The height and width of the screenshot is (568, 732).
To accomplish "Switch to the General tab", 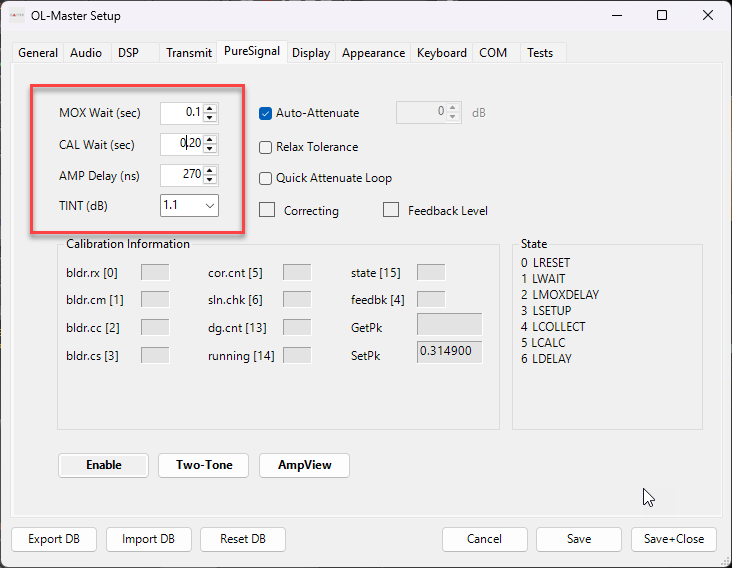I will pos(38,53).
